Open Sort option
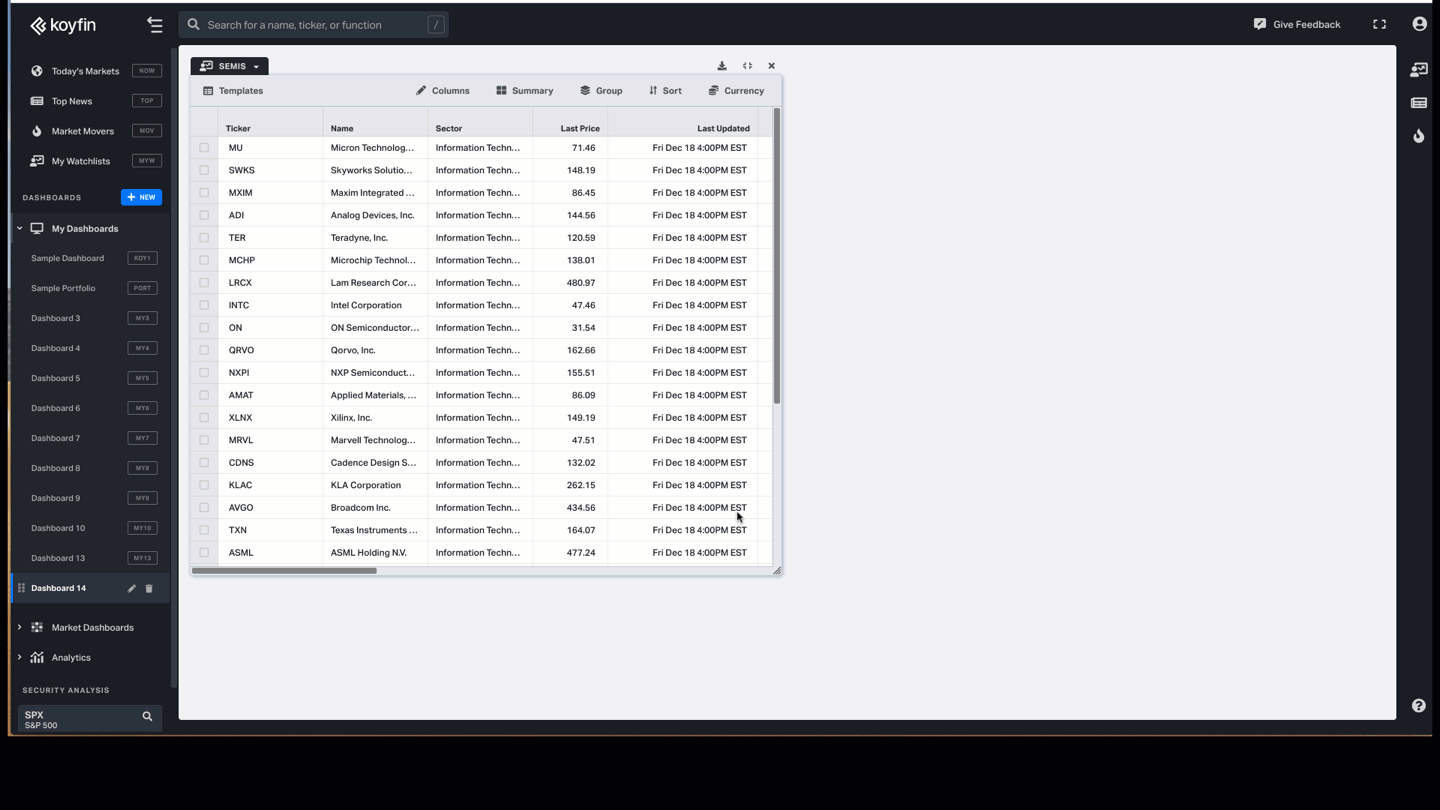This screenshot has height=810, width=1440. coord(665,91)
